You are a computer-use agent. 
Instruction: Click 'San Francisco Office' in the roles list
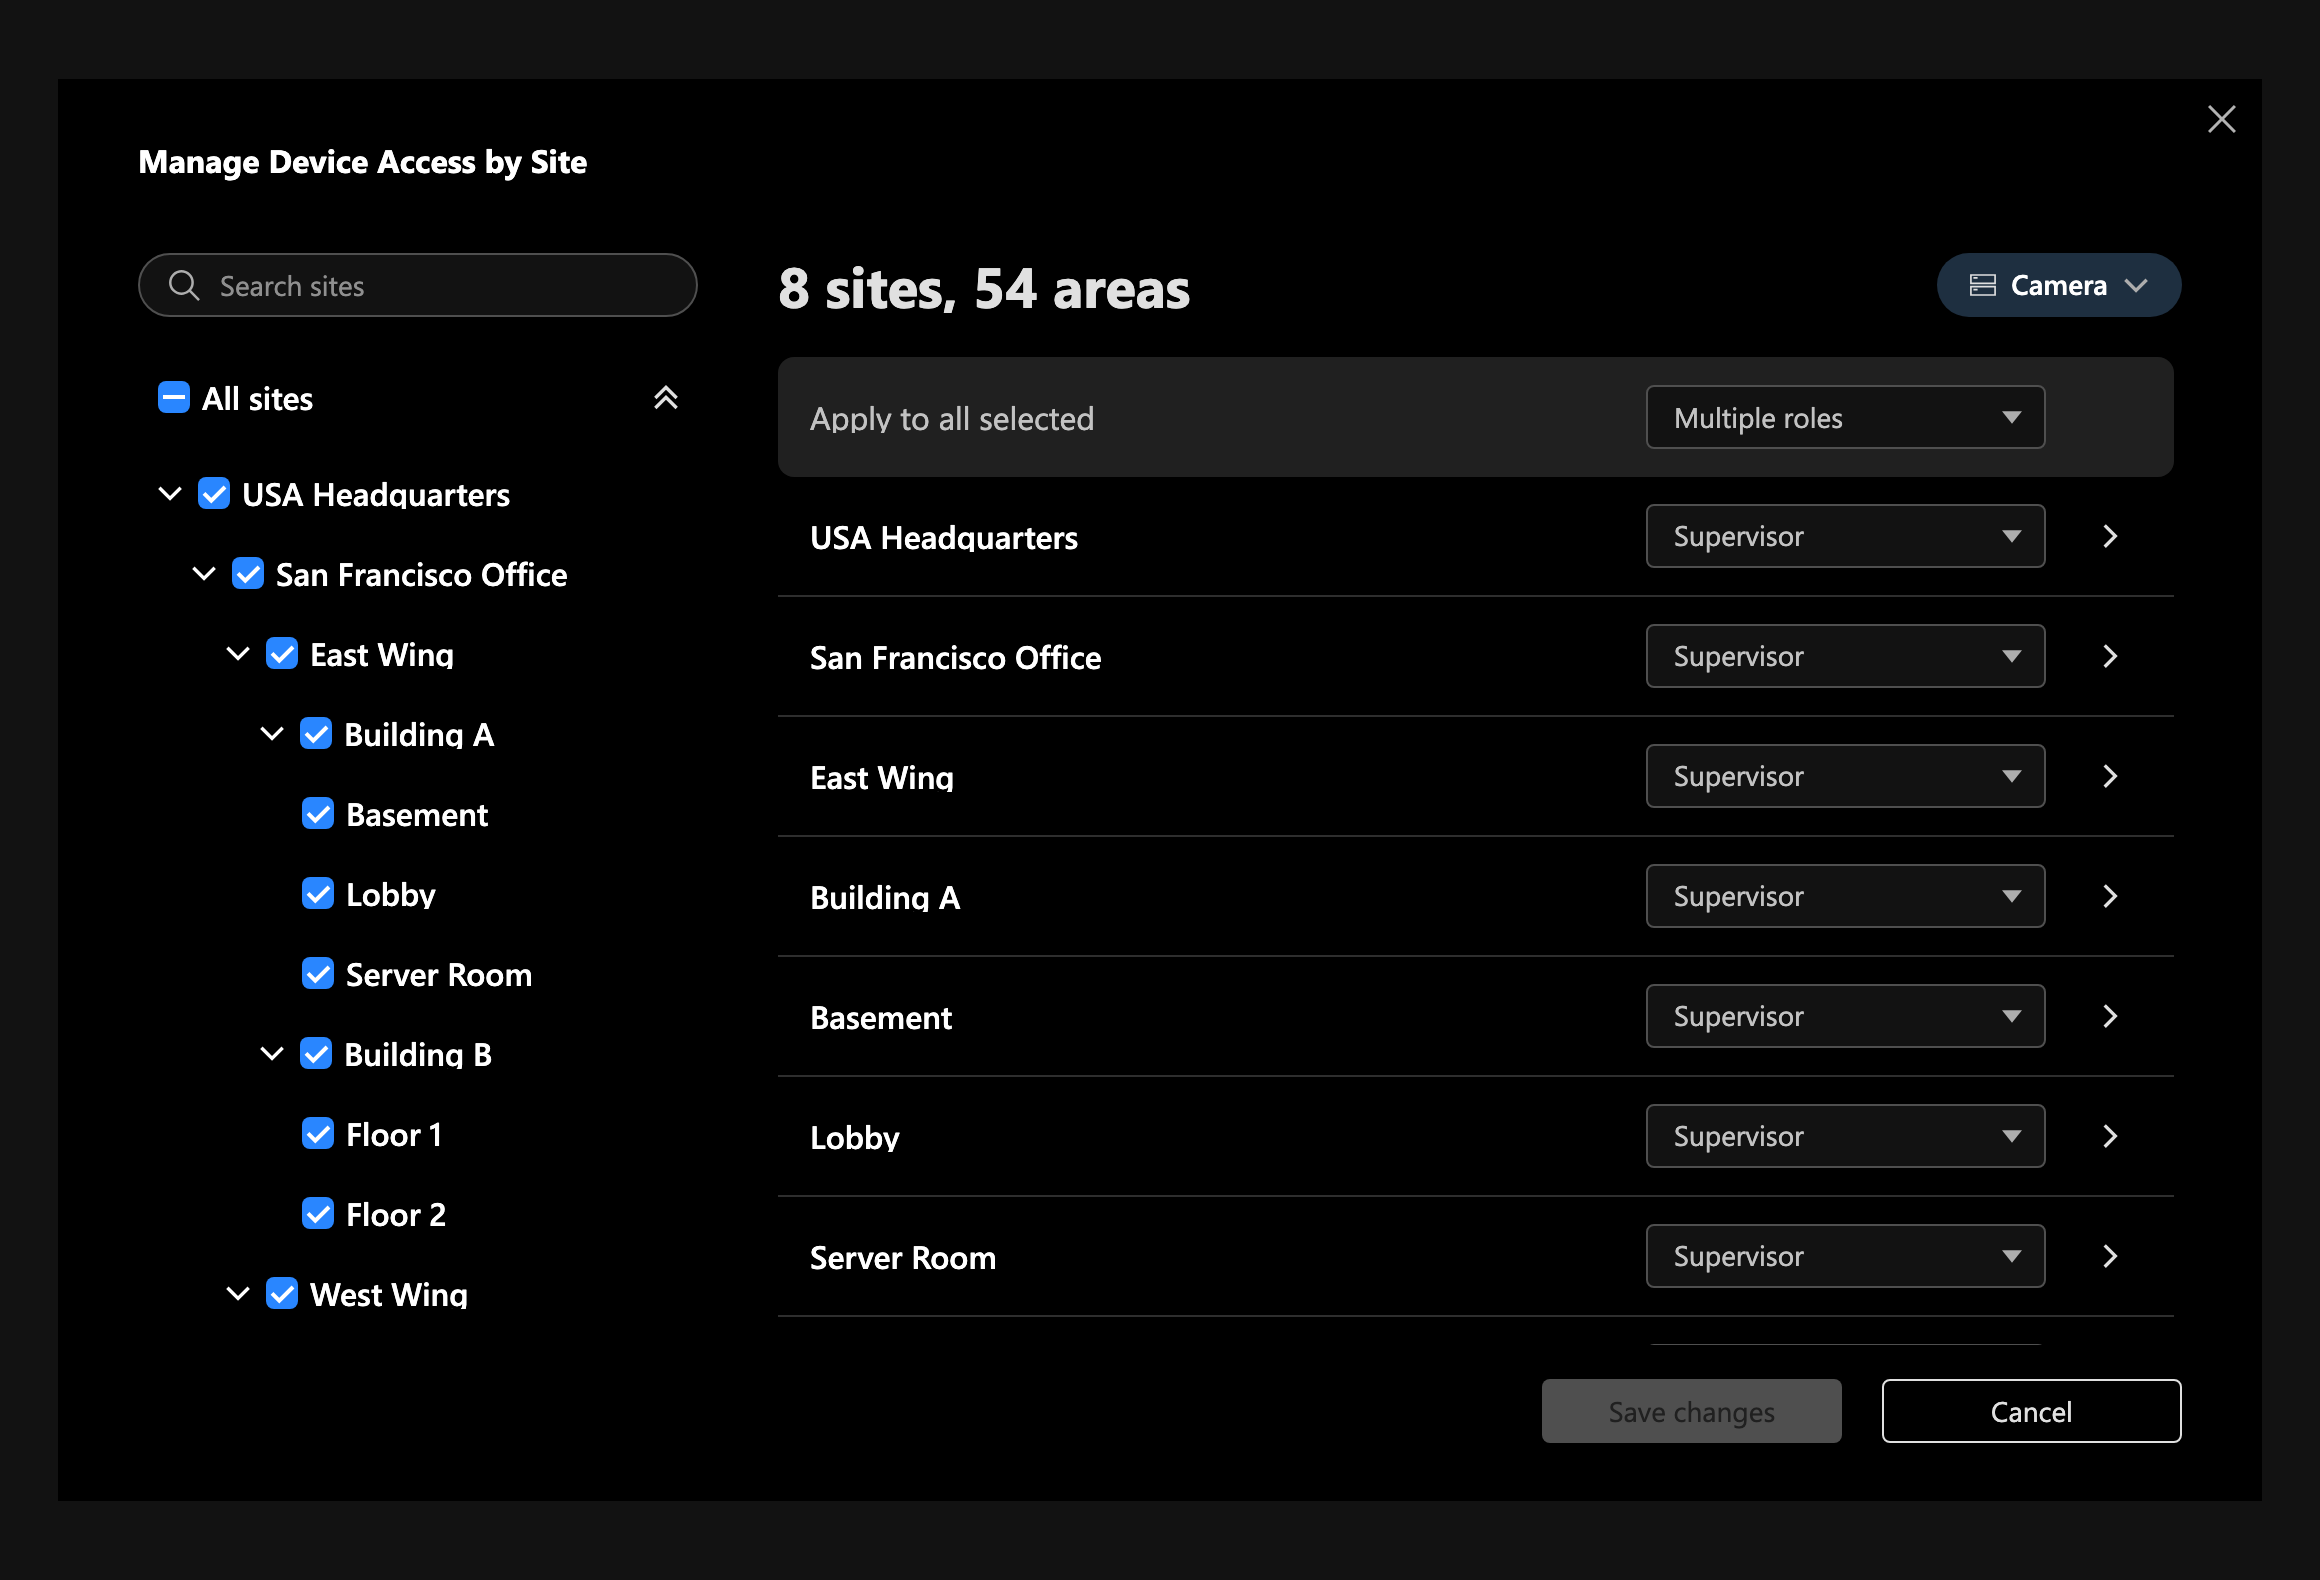click(x=956, y=658)
